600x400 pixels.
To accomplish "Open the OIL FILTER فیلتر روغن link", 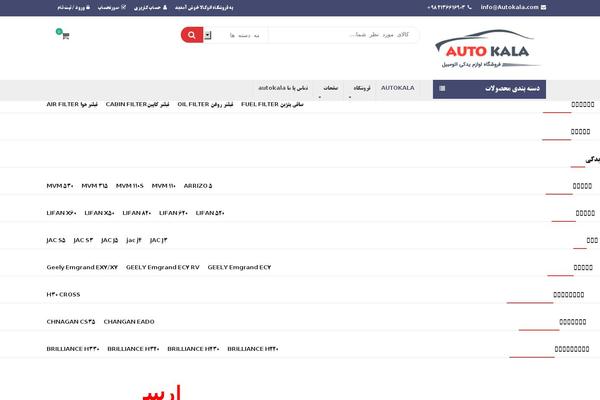I will pyautogui.click(x=205, y=104).
